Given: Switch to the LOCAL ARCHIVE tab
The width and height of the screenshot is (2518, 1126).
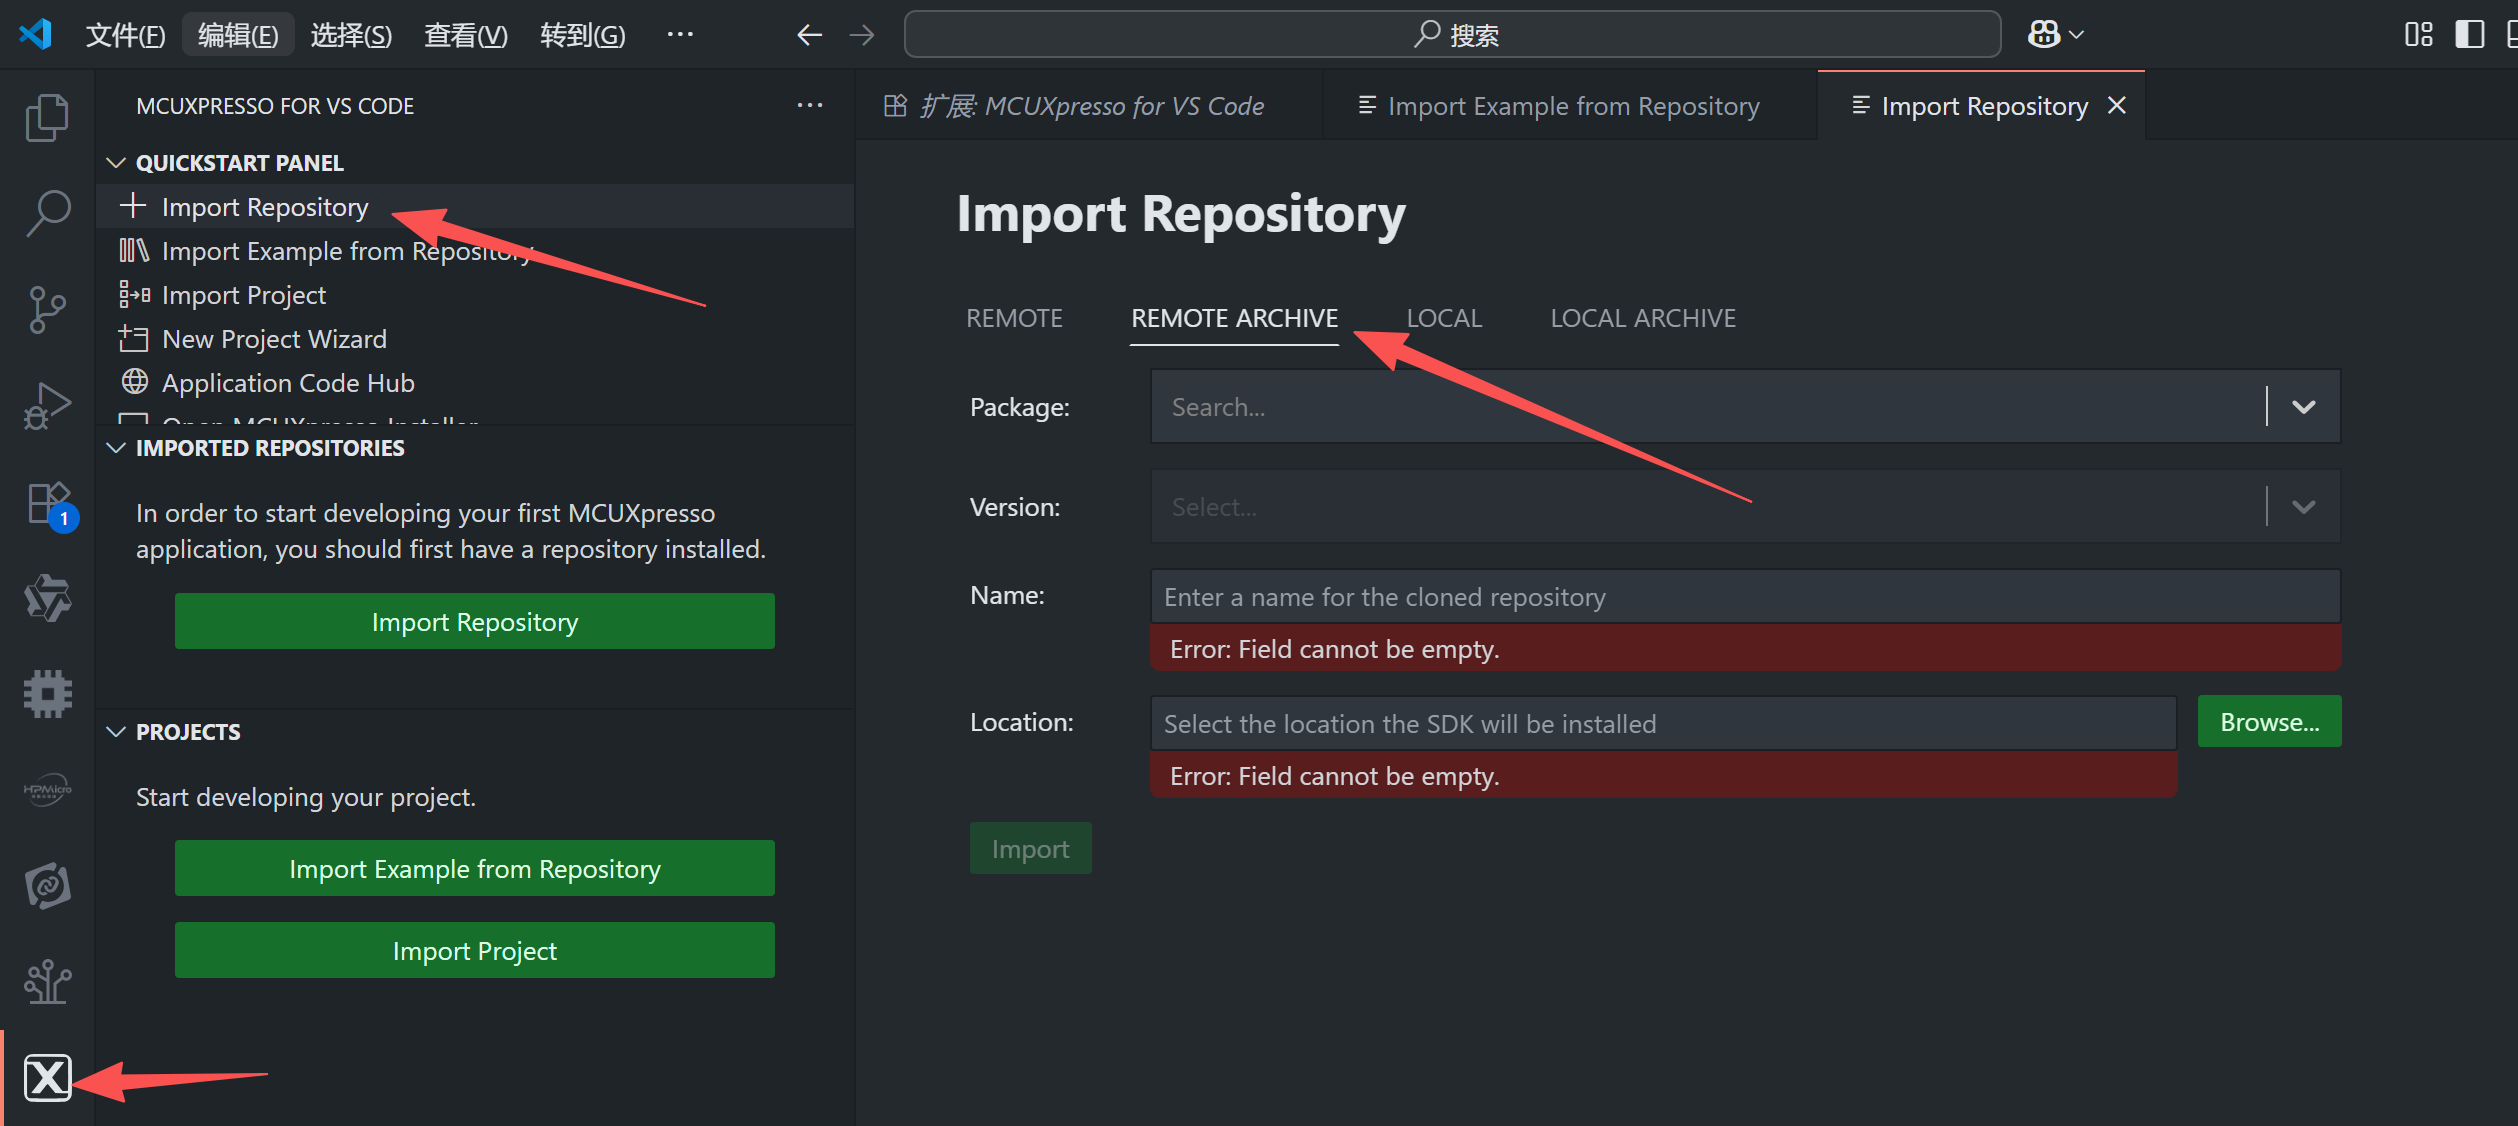Looking at the screenshot, I should coord(1643,318).
